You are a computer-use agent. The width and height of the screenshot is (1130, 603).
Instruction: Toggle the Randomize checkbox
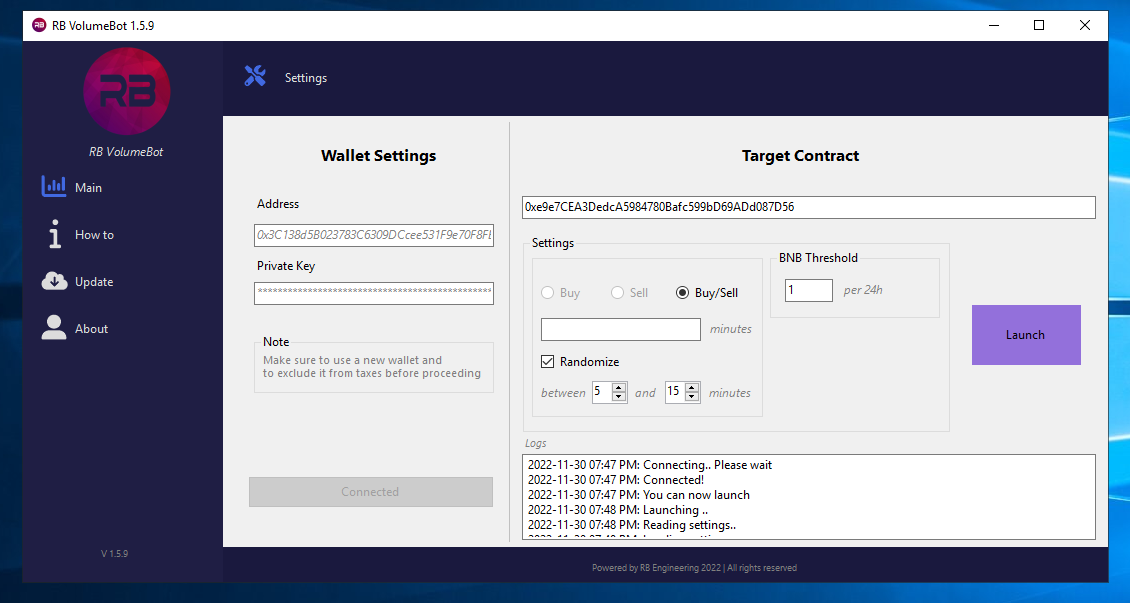(548, 362)
